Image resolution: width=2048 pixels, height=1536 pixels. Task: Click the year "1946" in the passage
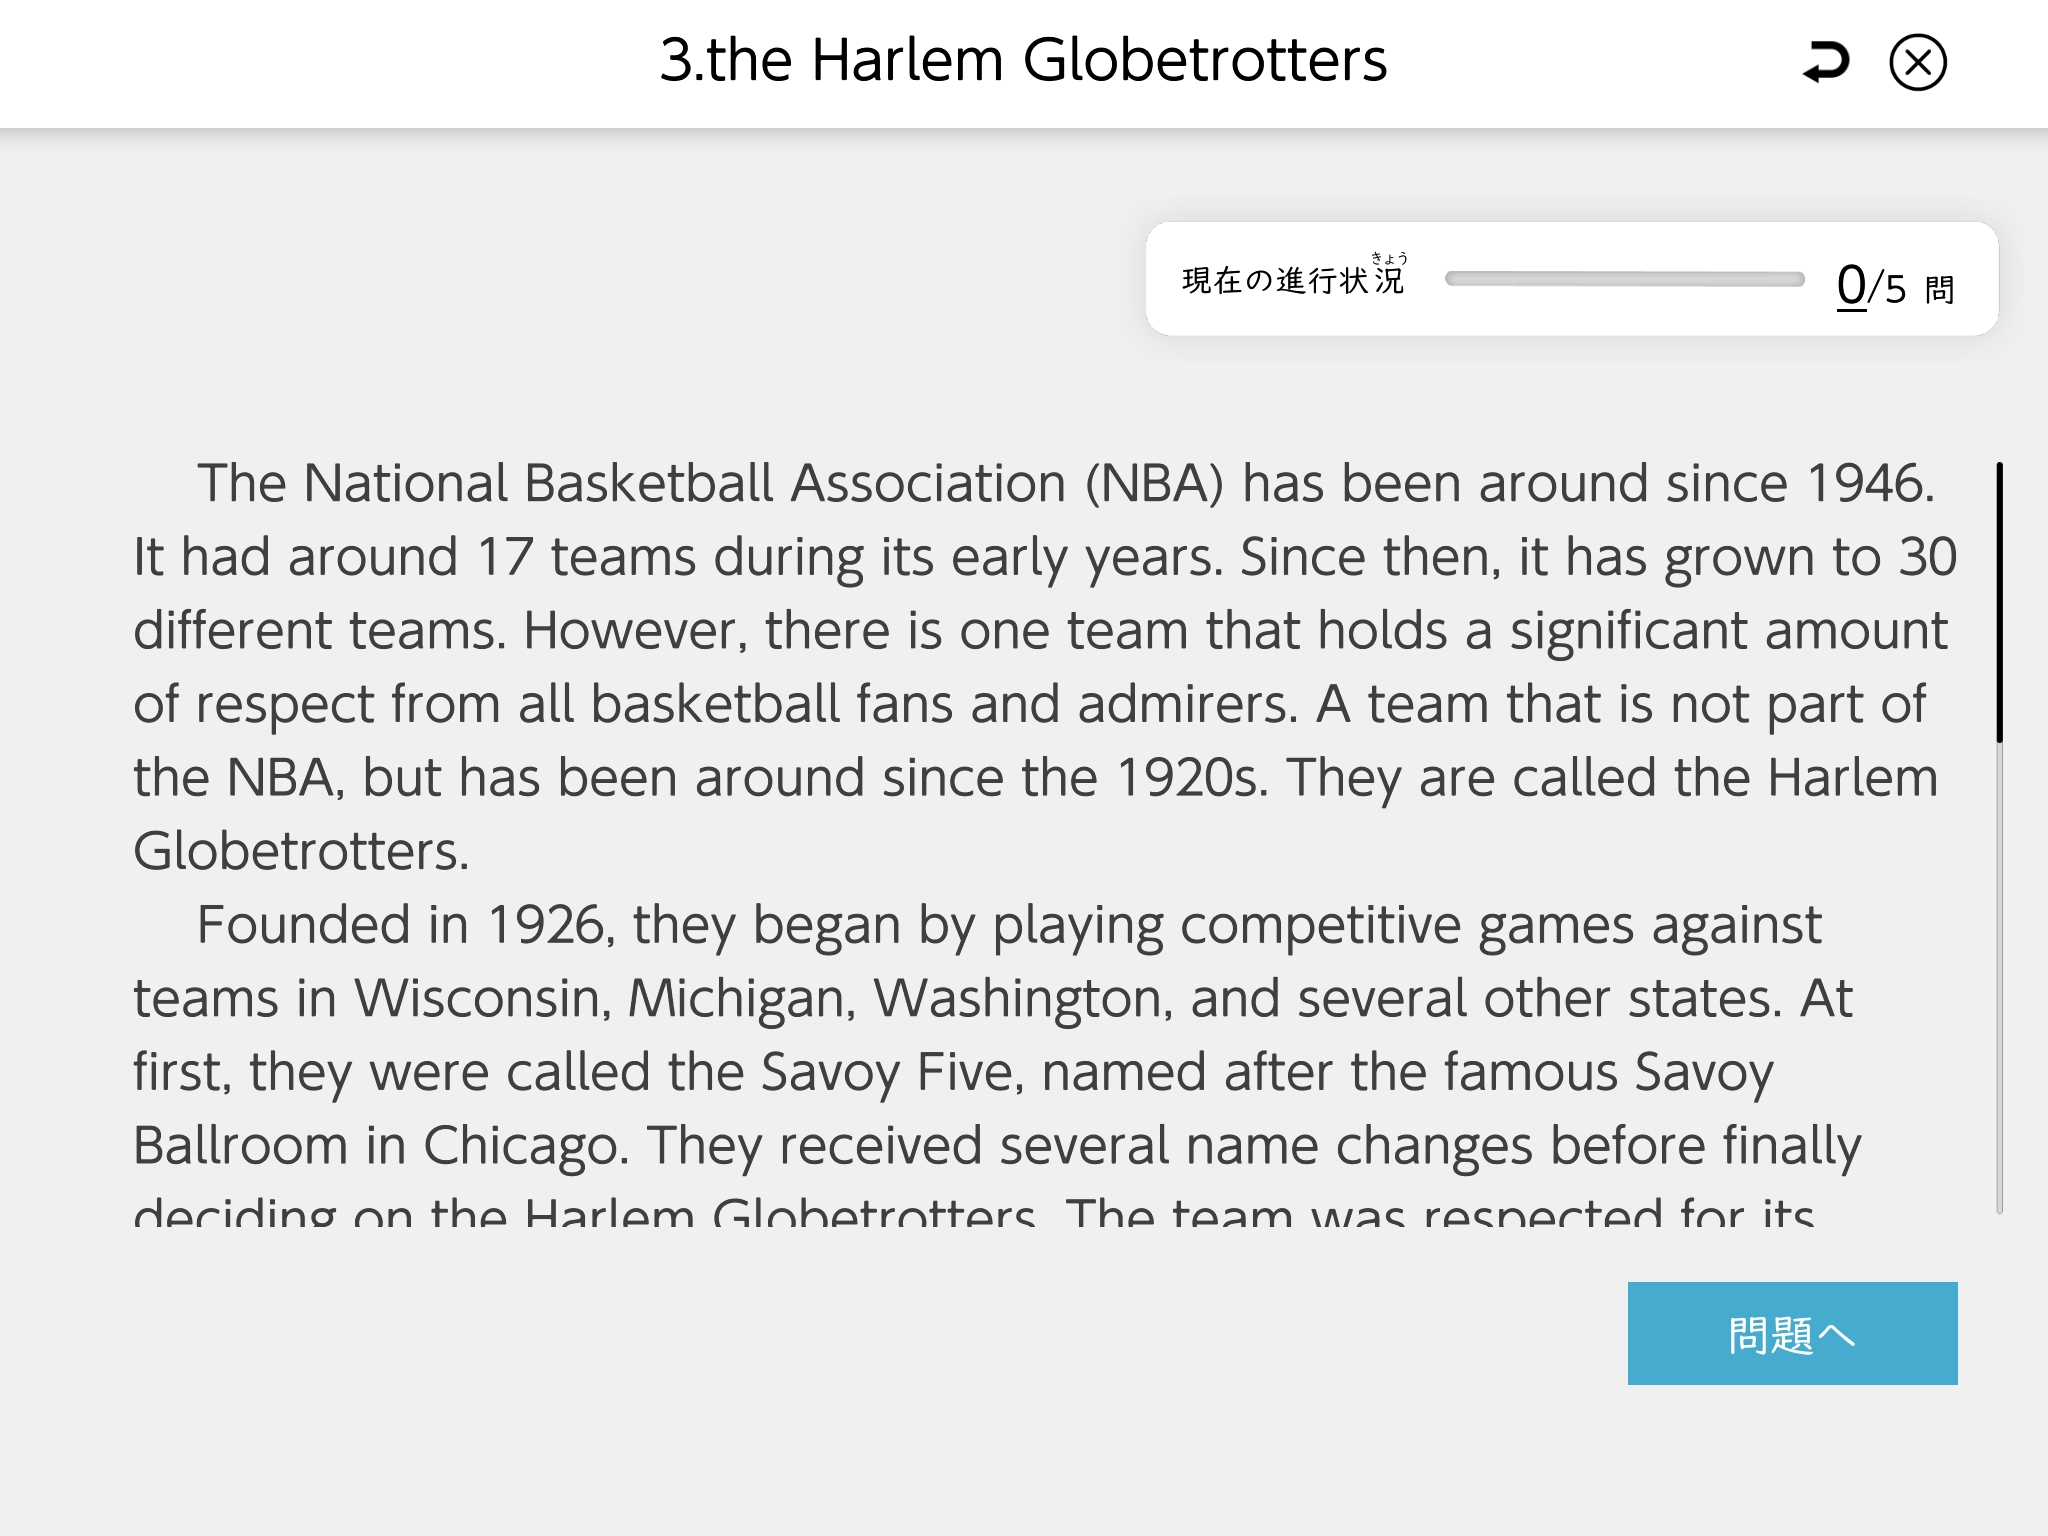(x=1868, y=484)
